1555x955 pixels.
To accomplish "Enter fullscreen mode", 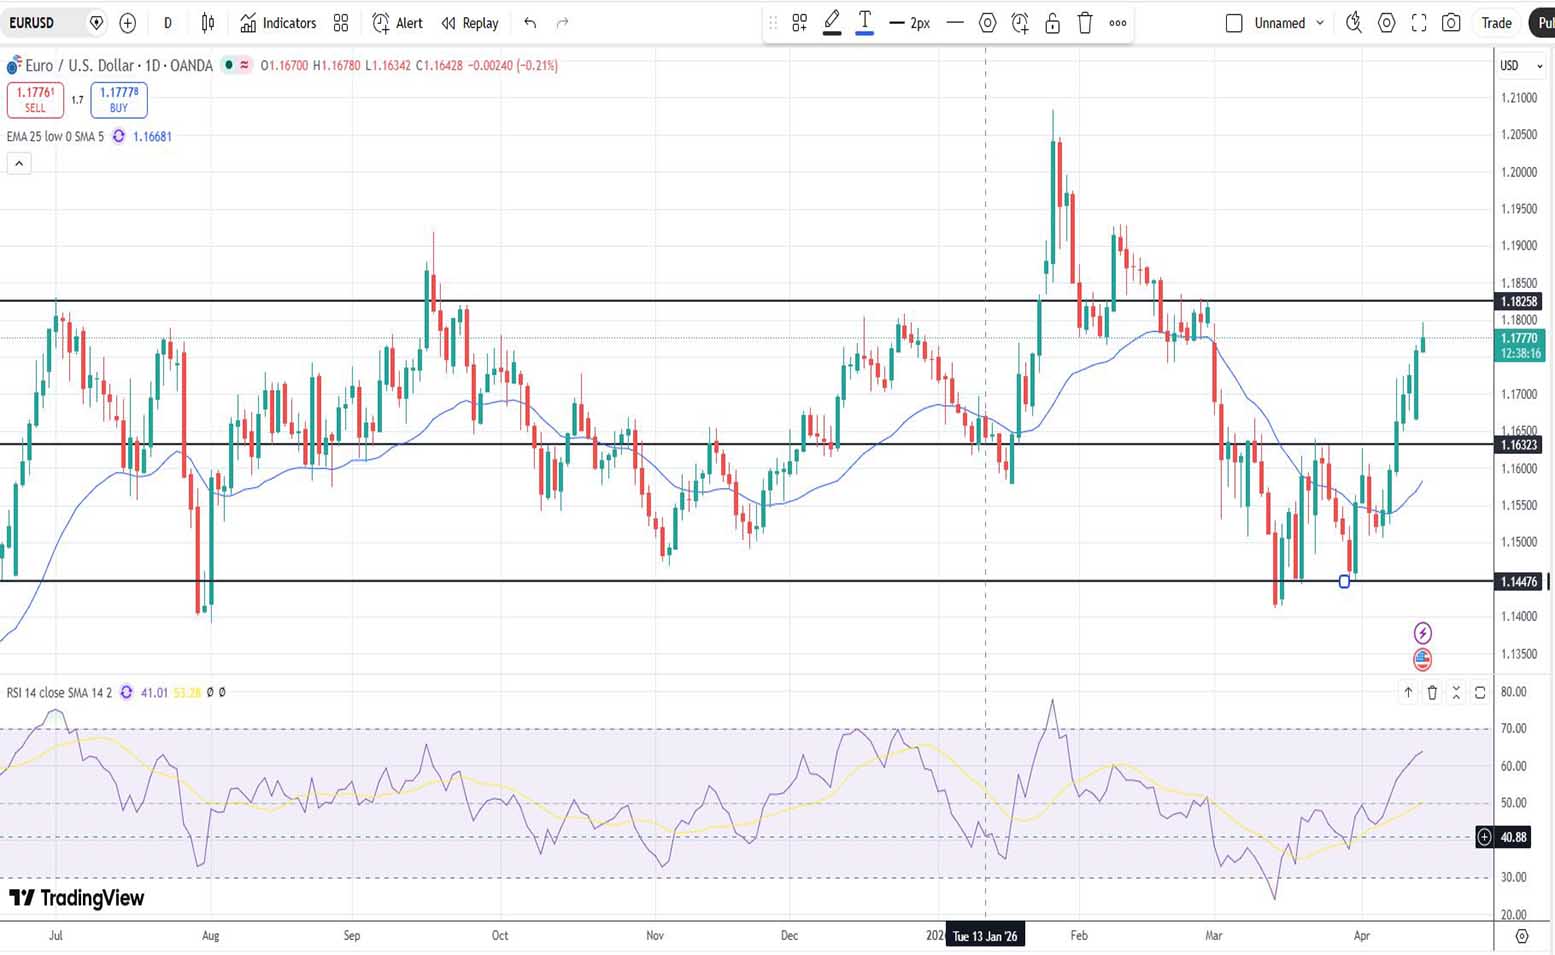I will tap(1418, 23).
